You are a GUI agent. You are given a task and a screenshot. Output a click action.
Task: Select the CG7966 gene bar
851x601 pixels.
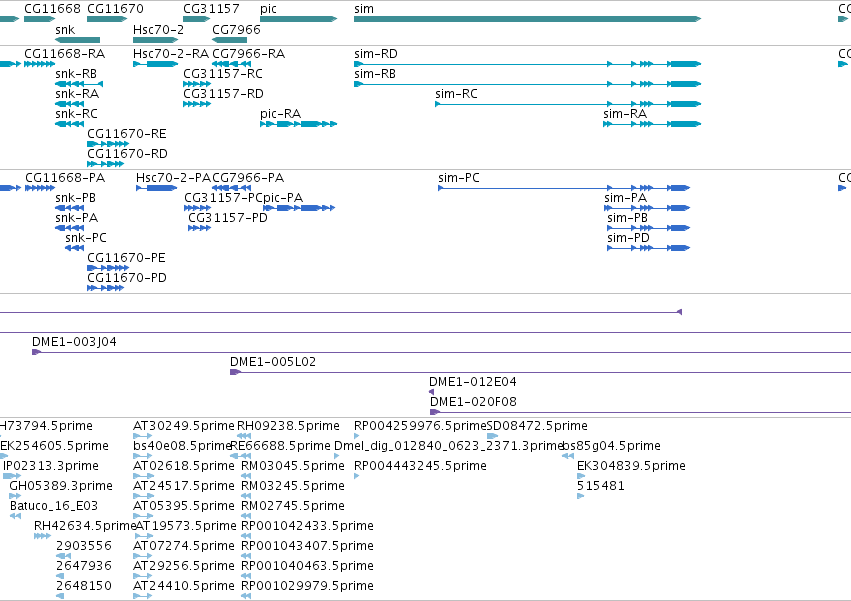tap(230, 40)
